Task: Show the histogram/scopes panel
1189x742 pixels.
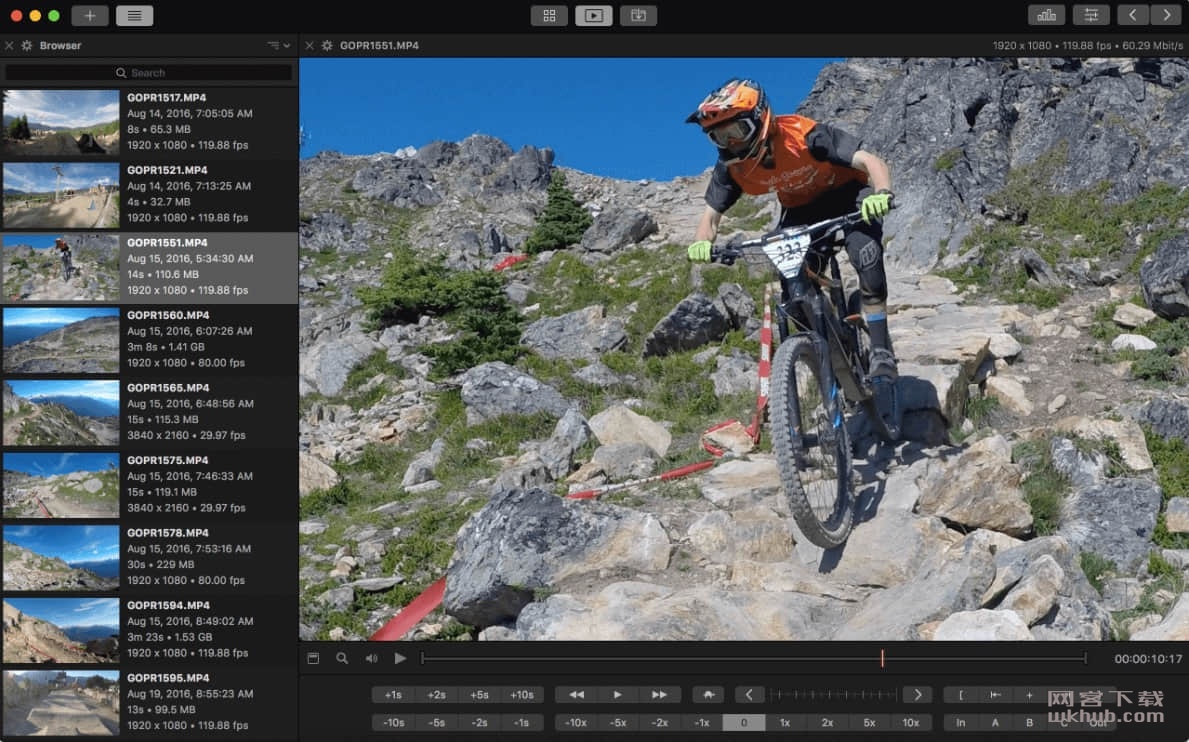Action: (x=1046, y=15)
